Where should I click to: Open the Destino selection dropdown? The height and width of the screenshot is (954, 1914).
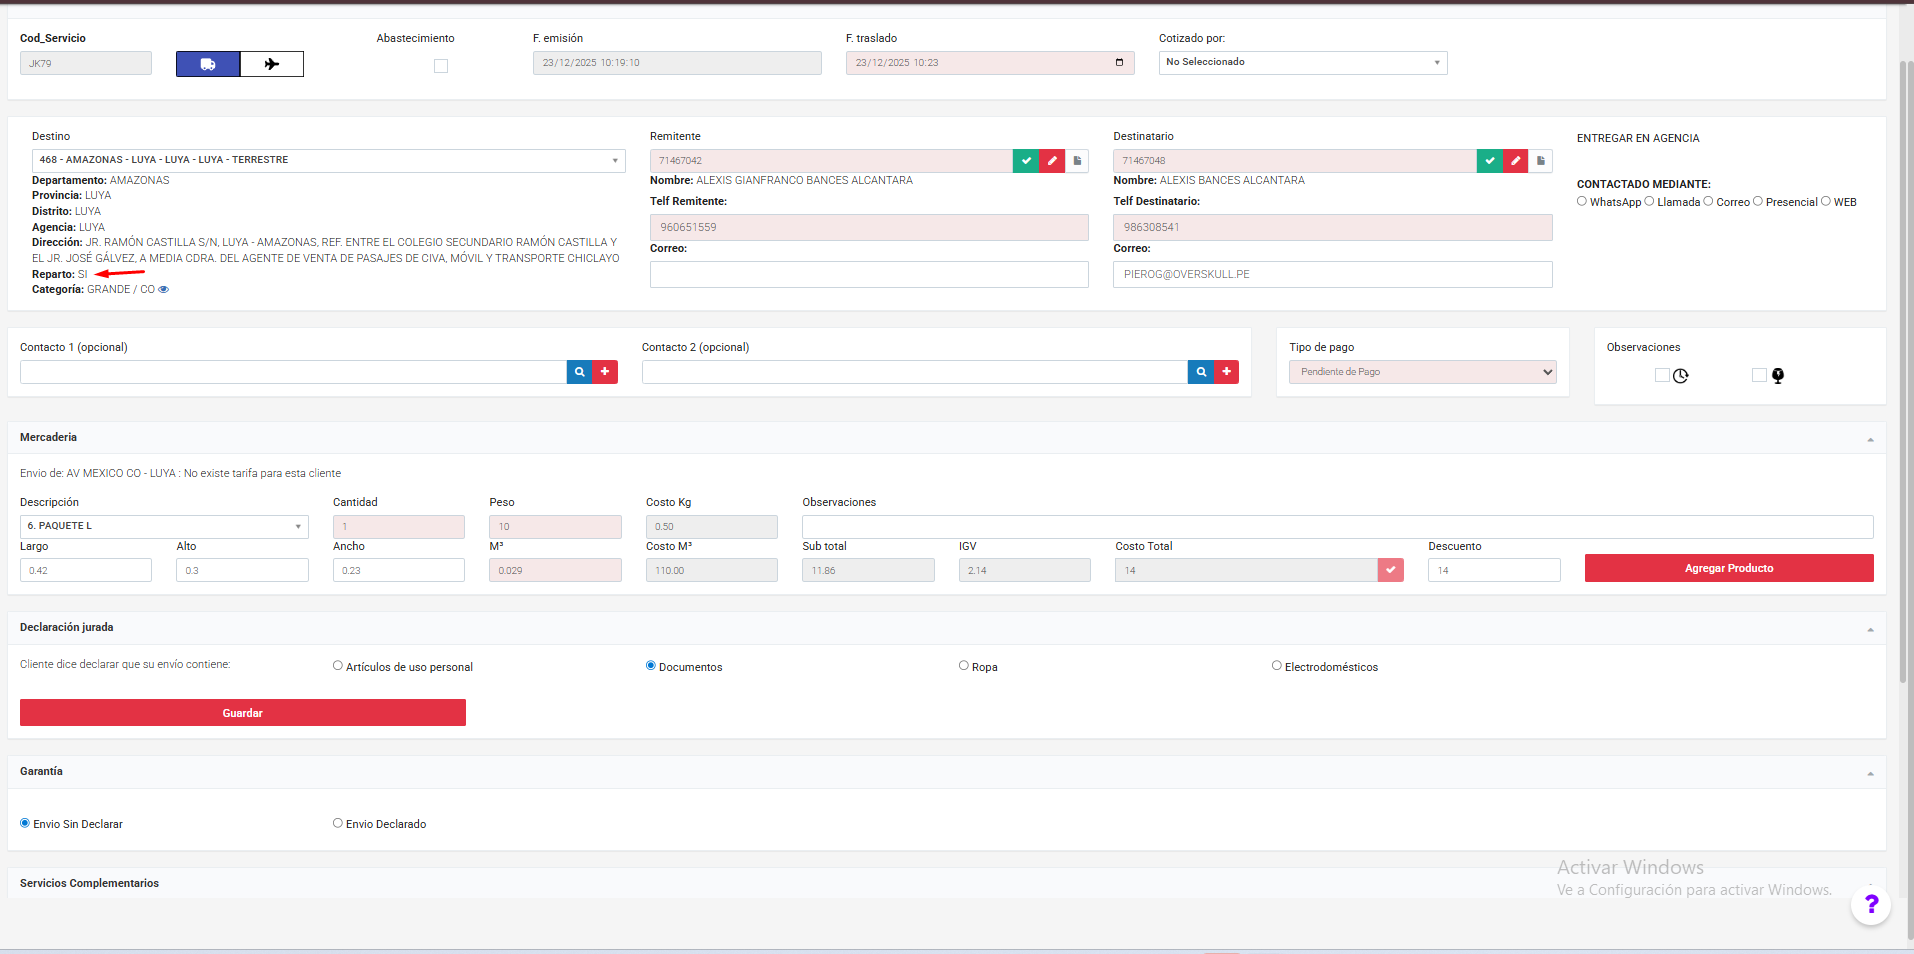click(x=328, y=160)
